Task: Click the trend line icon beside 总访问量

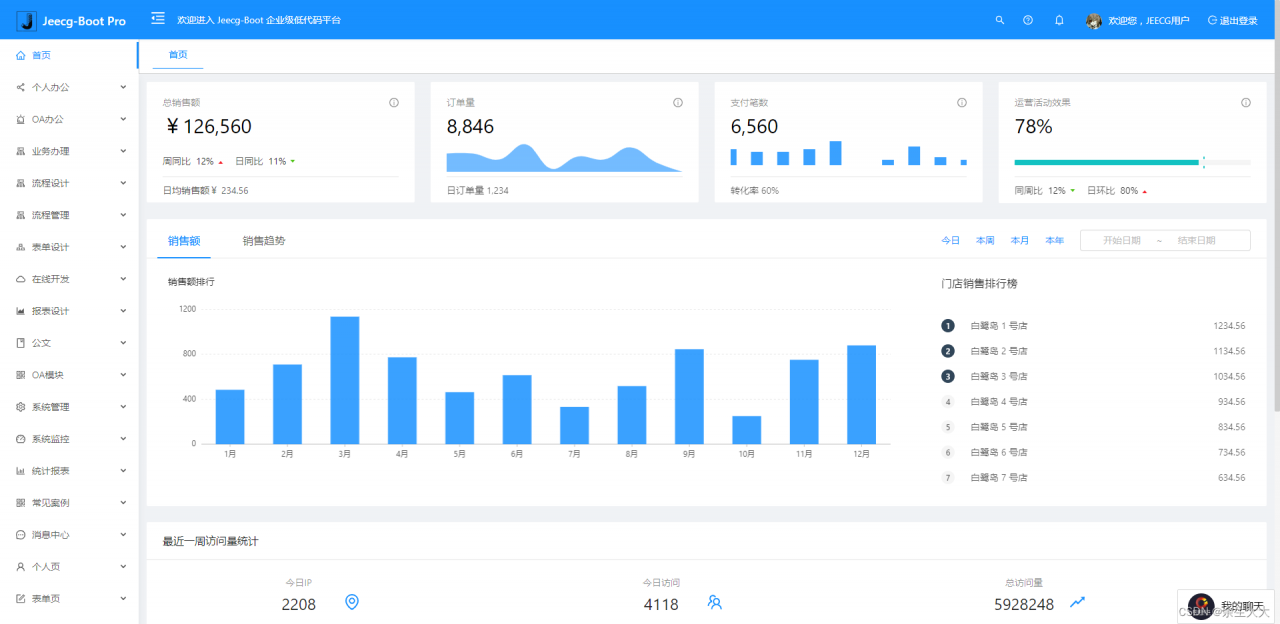Action: coord(1077,602)
